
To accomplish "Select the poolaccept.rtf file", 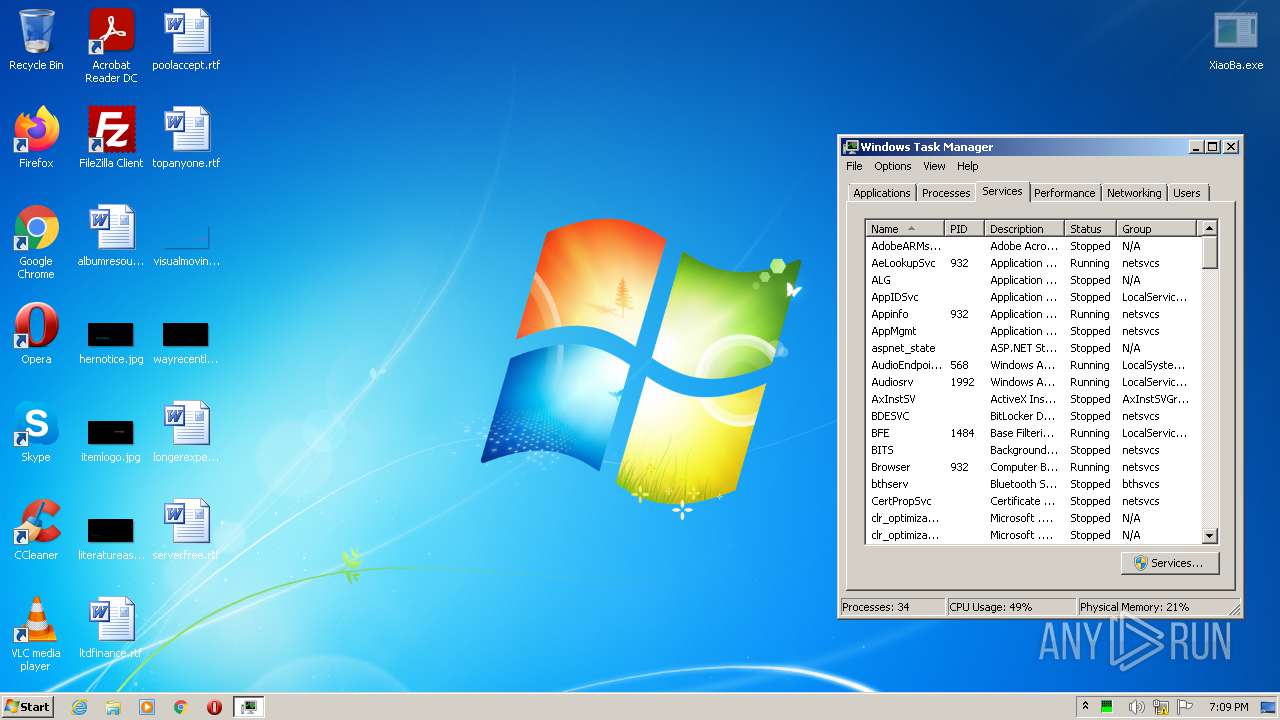I will pyautogui.click(x=186, y=40).
